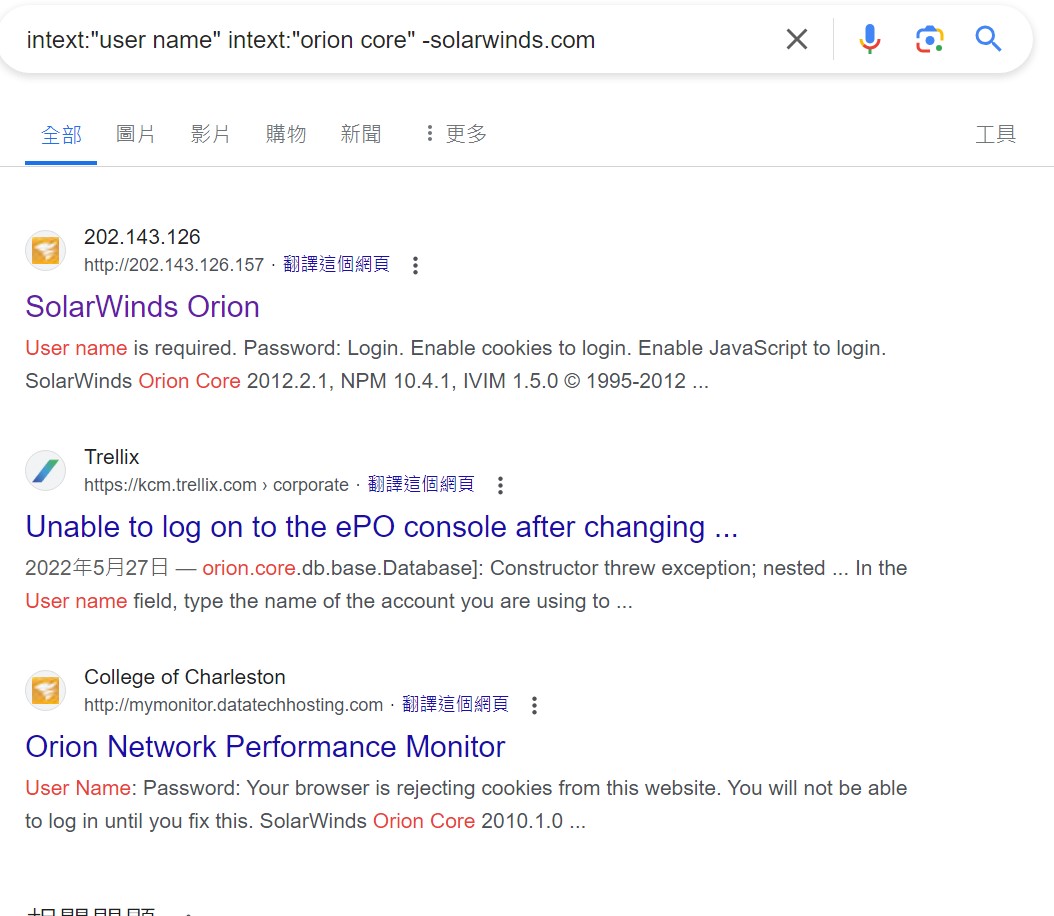Click into the search query text field
The height and width of the screenshot is (916, 1054).
click(x=400, y=40)
